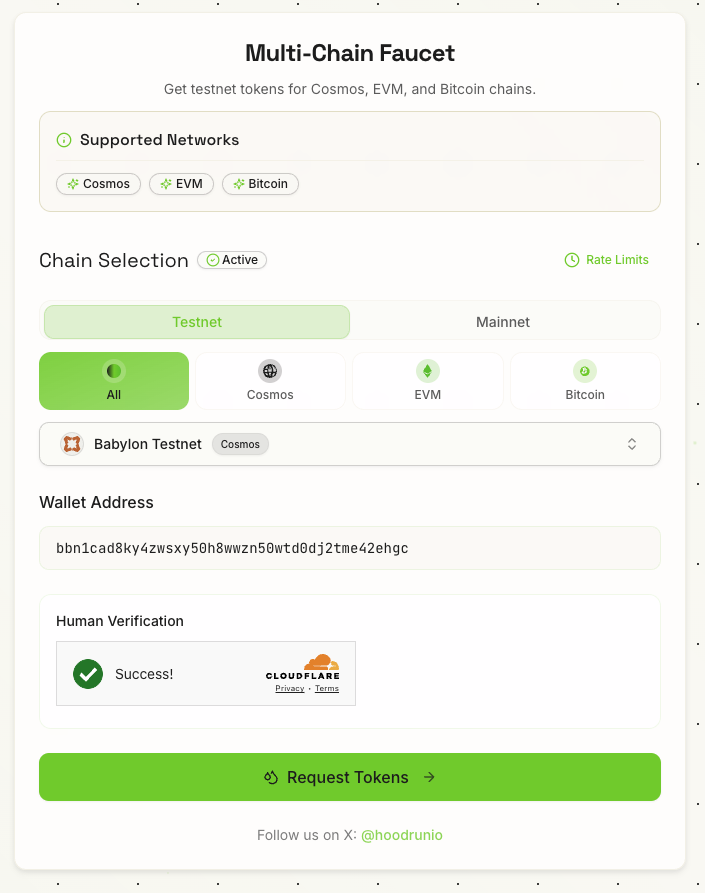This screenshot has height=893, width=705.
Task: Open Cloudflare Privacy link
Action: (x=290, y=689)
